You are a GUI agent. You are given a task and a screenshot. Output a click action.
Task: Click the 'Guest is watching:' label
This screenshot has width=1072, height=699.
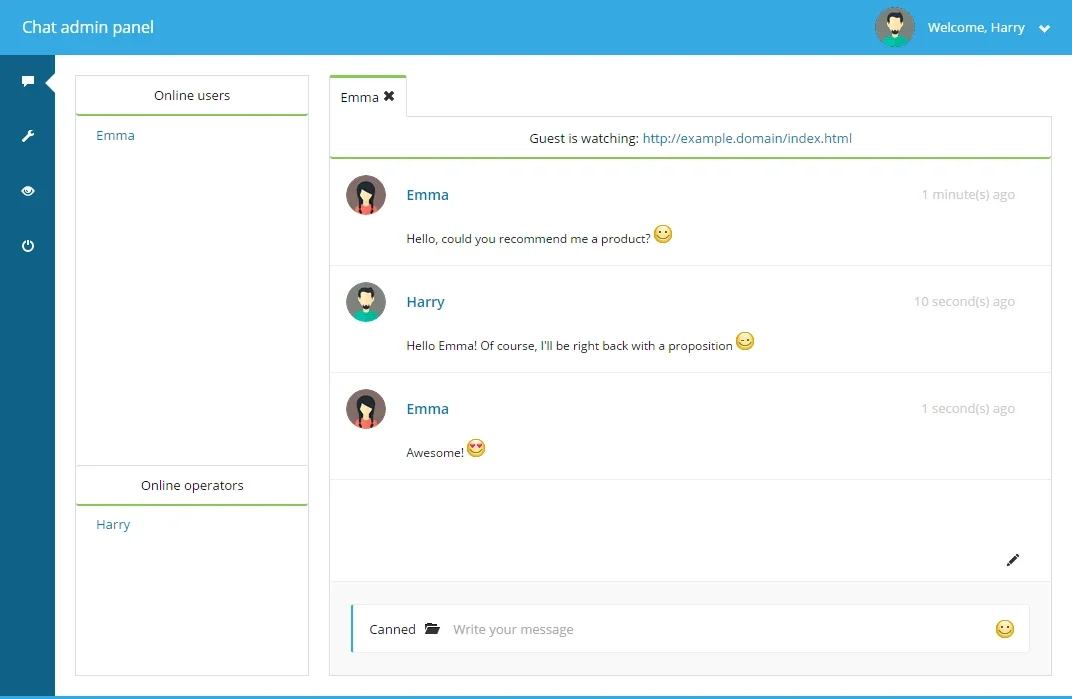point(584,138)
